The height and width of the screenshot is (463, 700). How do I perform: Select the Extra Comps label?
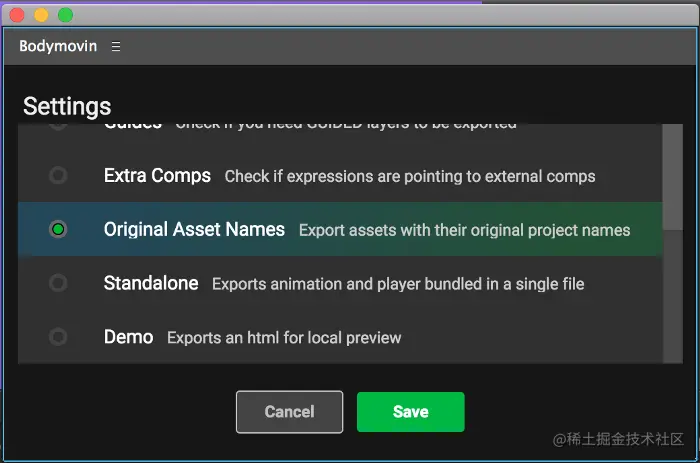pyautogui.click(x=157, y=175)
